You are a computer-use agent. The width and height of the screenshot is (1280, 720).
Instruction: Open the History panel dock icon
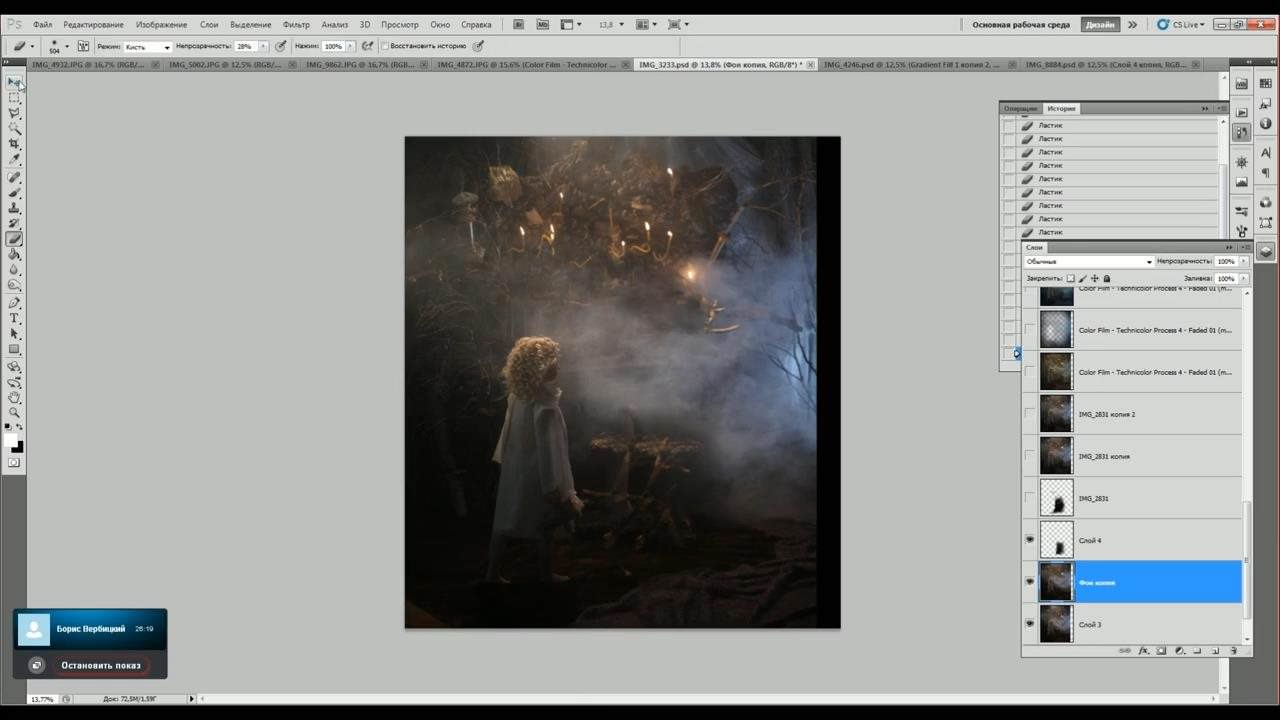[x=1241, y=132]
